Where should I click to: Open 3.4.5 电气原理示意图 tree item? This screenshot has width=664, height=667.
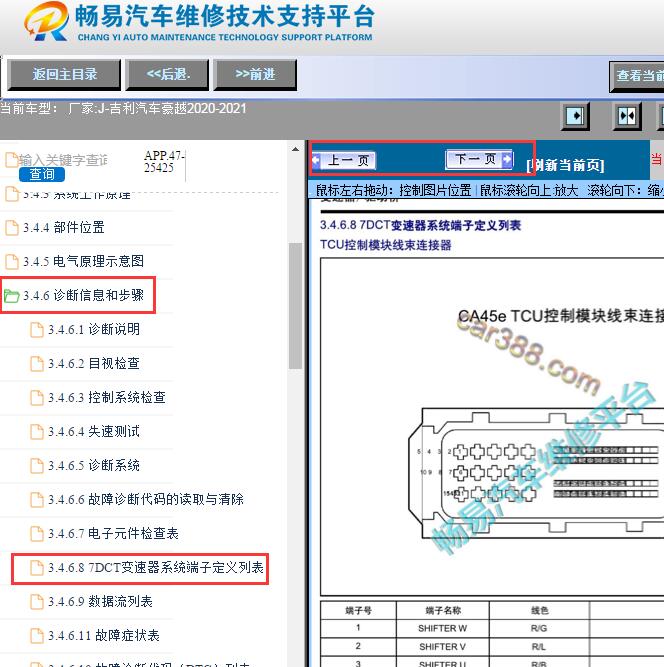83,261
